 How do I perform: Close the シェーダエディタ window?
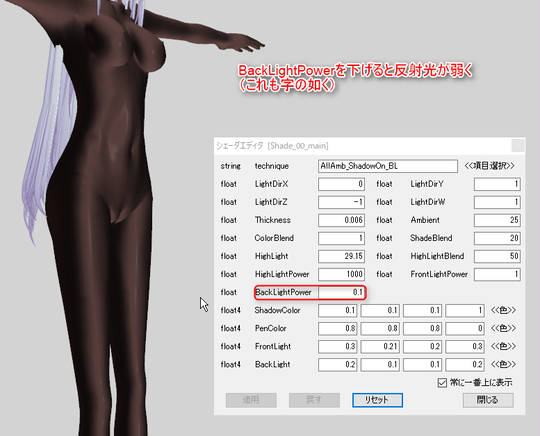(x=518, y=146)
